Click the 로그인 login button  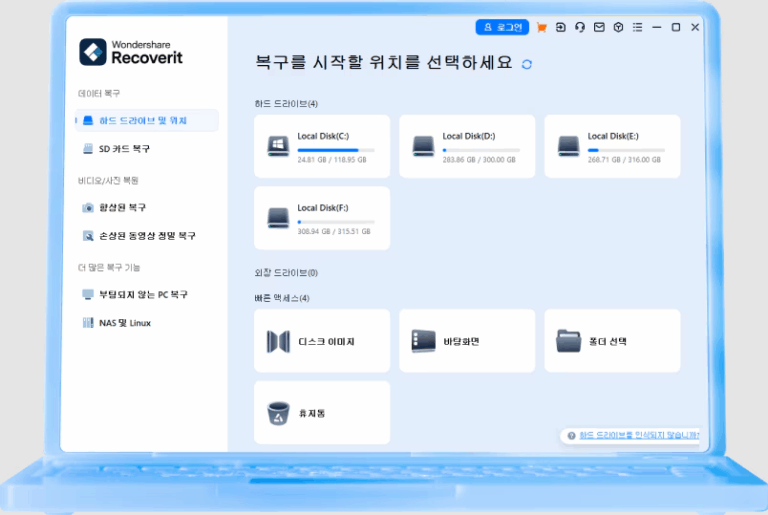click(502, 27)
